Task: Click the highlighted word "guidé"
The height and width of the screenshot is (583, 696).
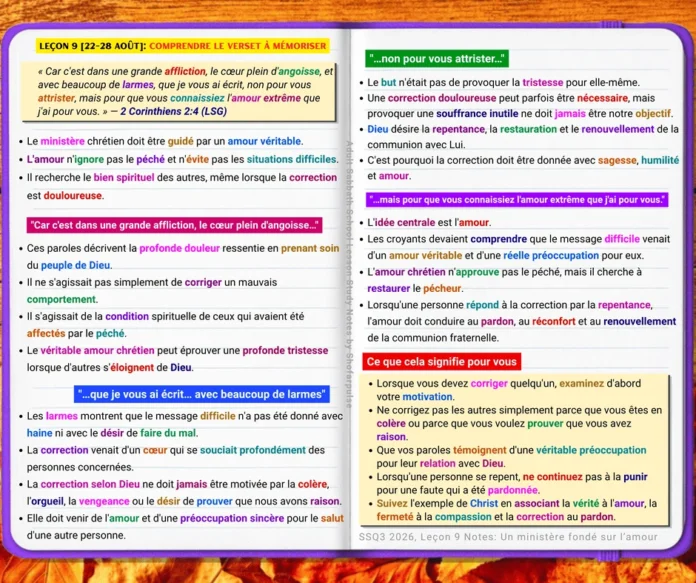Action: [x=180, y=141]
